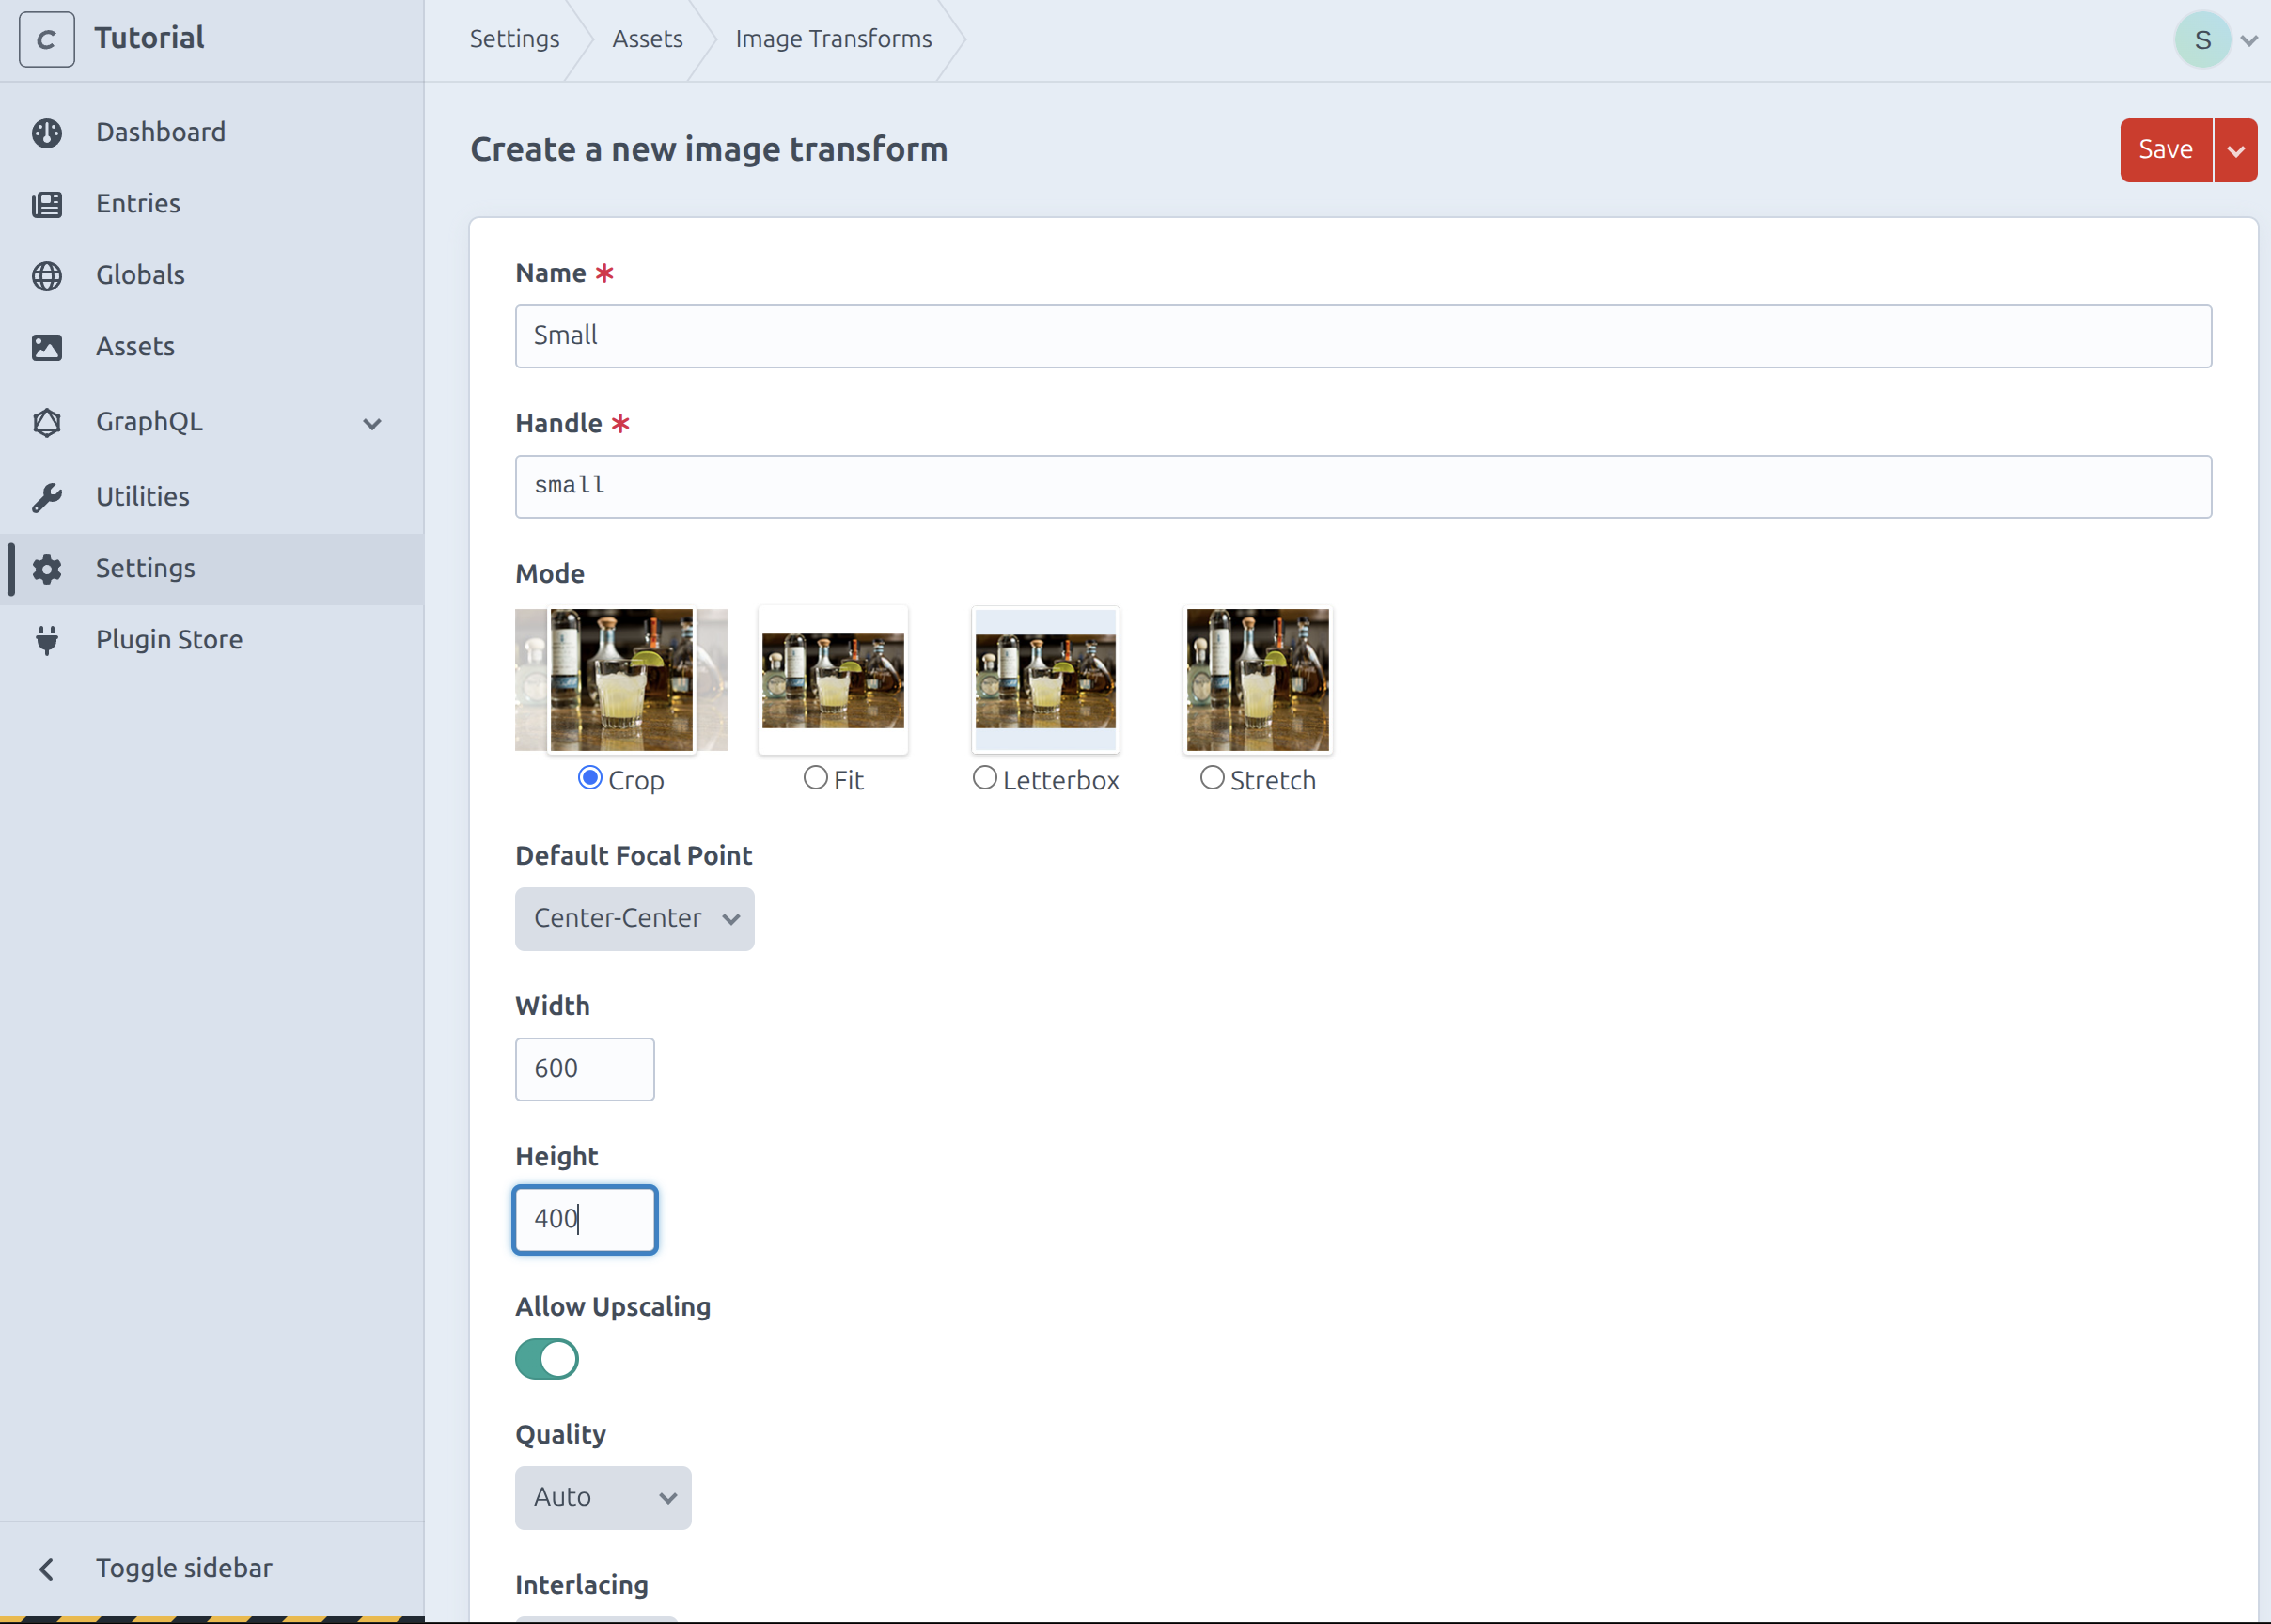Click the Dashboard gauge icon in sidebar
Screen dimensions: 2271x1624
click(x=47, y=133)
